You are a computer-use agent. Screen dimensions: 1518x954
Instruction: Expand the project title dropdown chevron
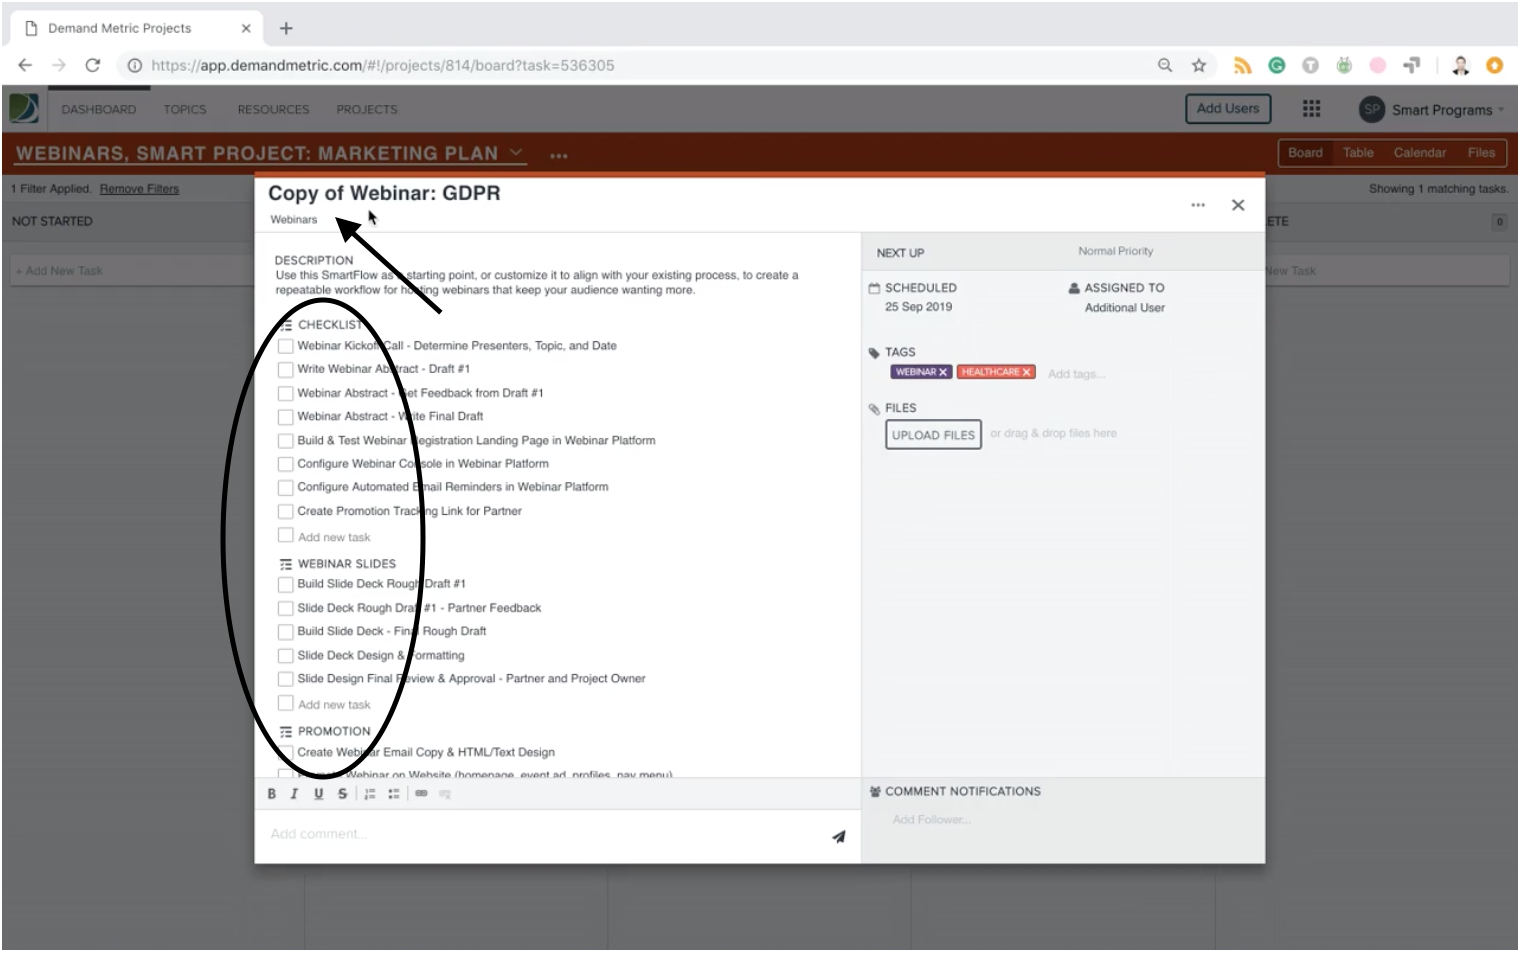(x=516, y=153)
